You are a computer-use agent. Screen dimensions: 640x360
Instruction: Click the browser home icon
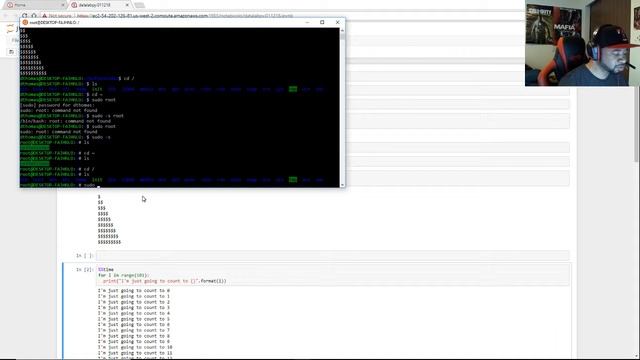[34, 16]
